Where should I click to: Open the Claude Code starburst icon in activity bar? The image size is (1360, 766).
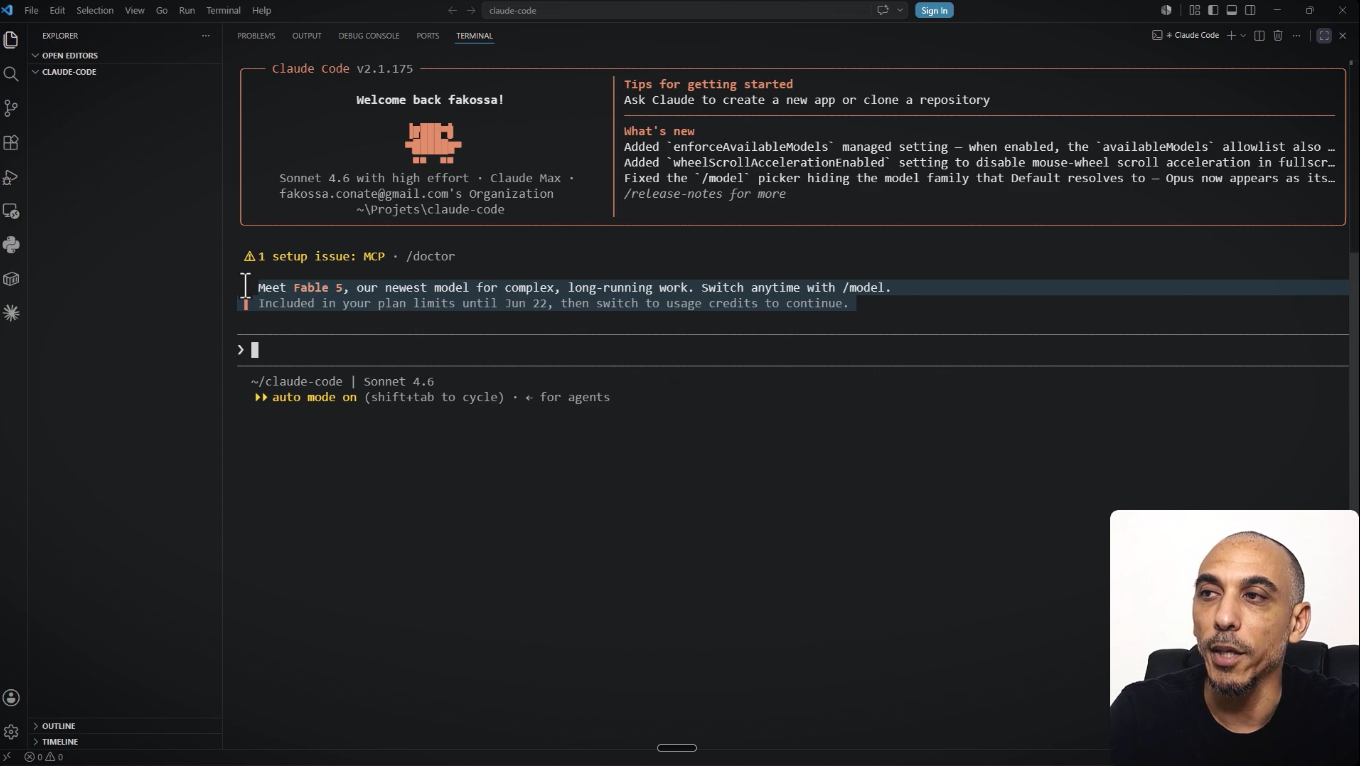click(11, 313)
